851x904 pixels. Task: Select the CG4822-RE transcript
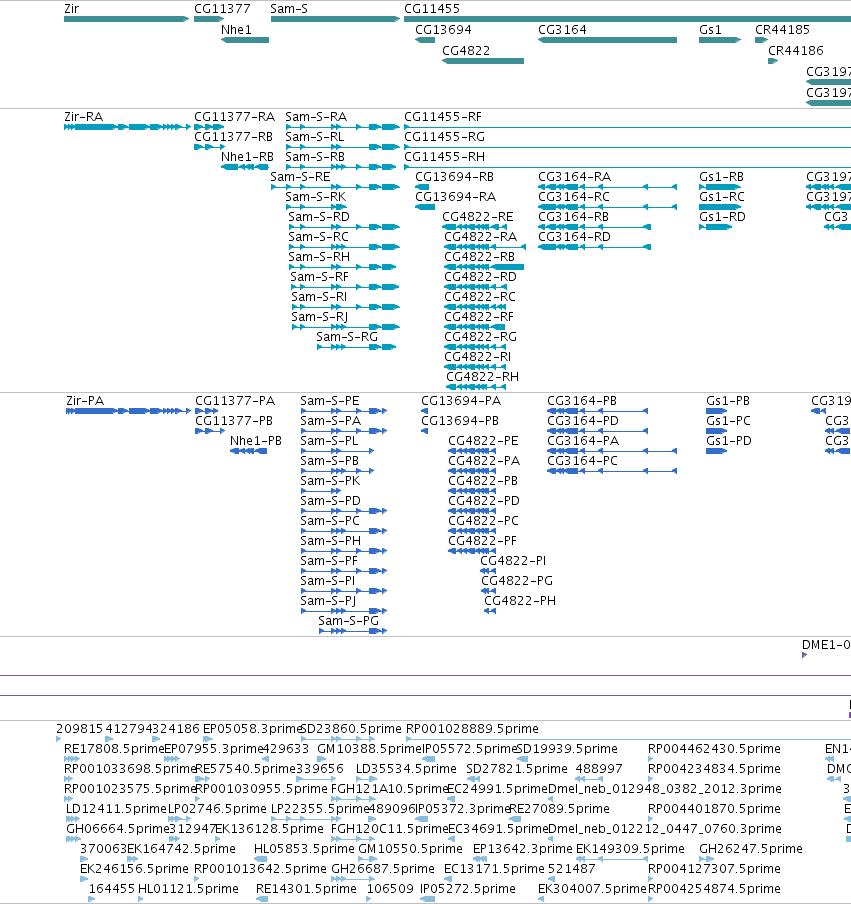[475, 227]
